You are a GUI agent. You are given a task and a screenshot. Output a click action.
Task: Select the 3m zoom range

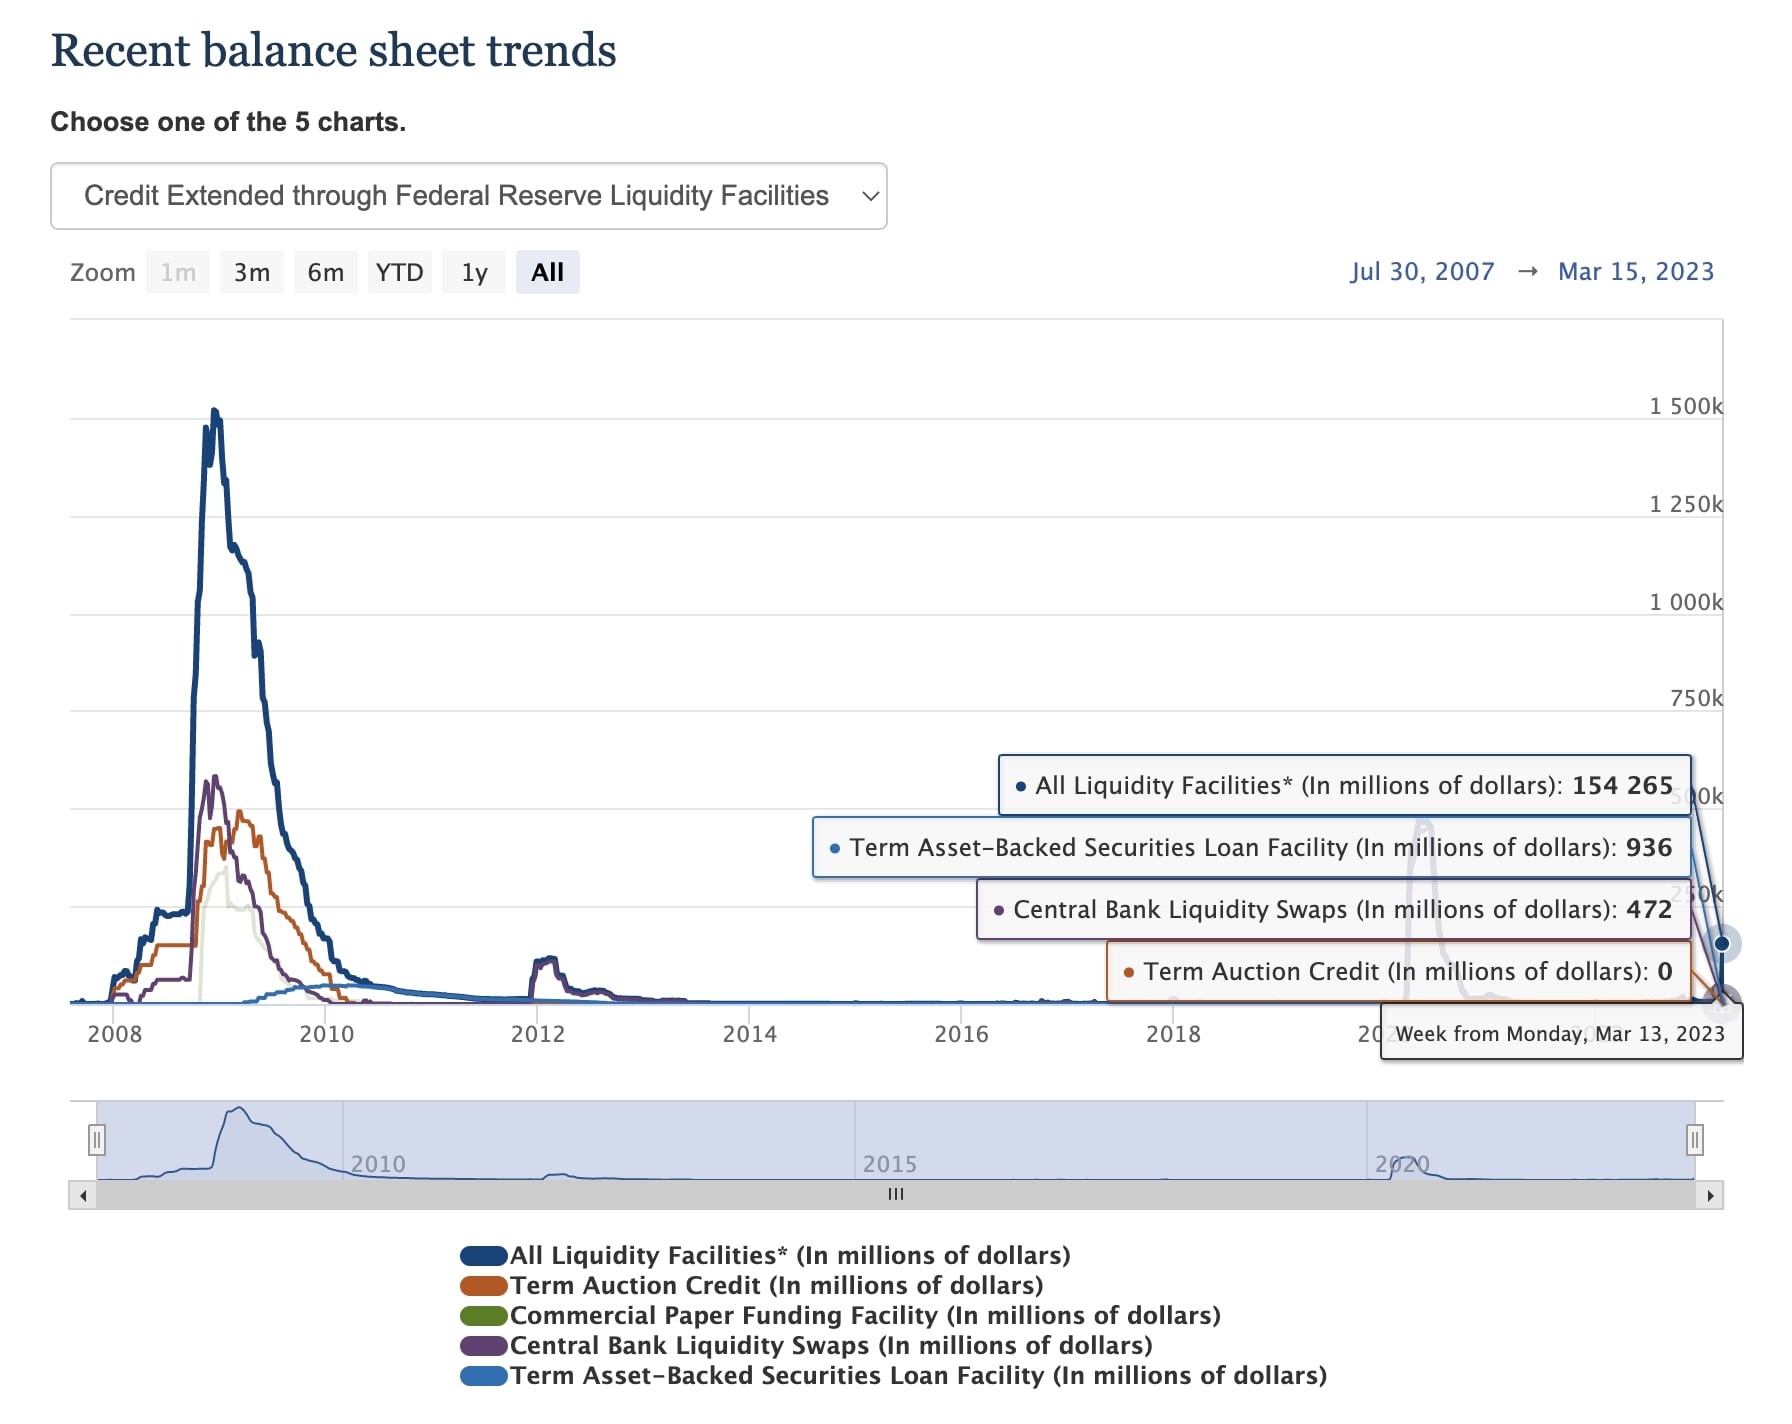point(252,272)
